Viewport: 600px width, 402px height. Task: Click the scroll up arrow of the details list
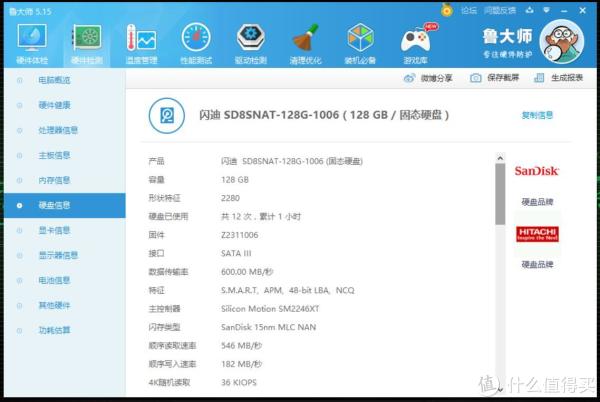click(500, 158)
